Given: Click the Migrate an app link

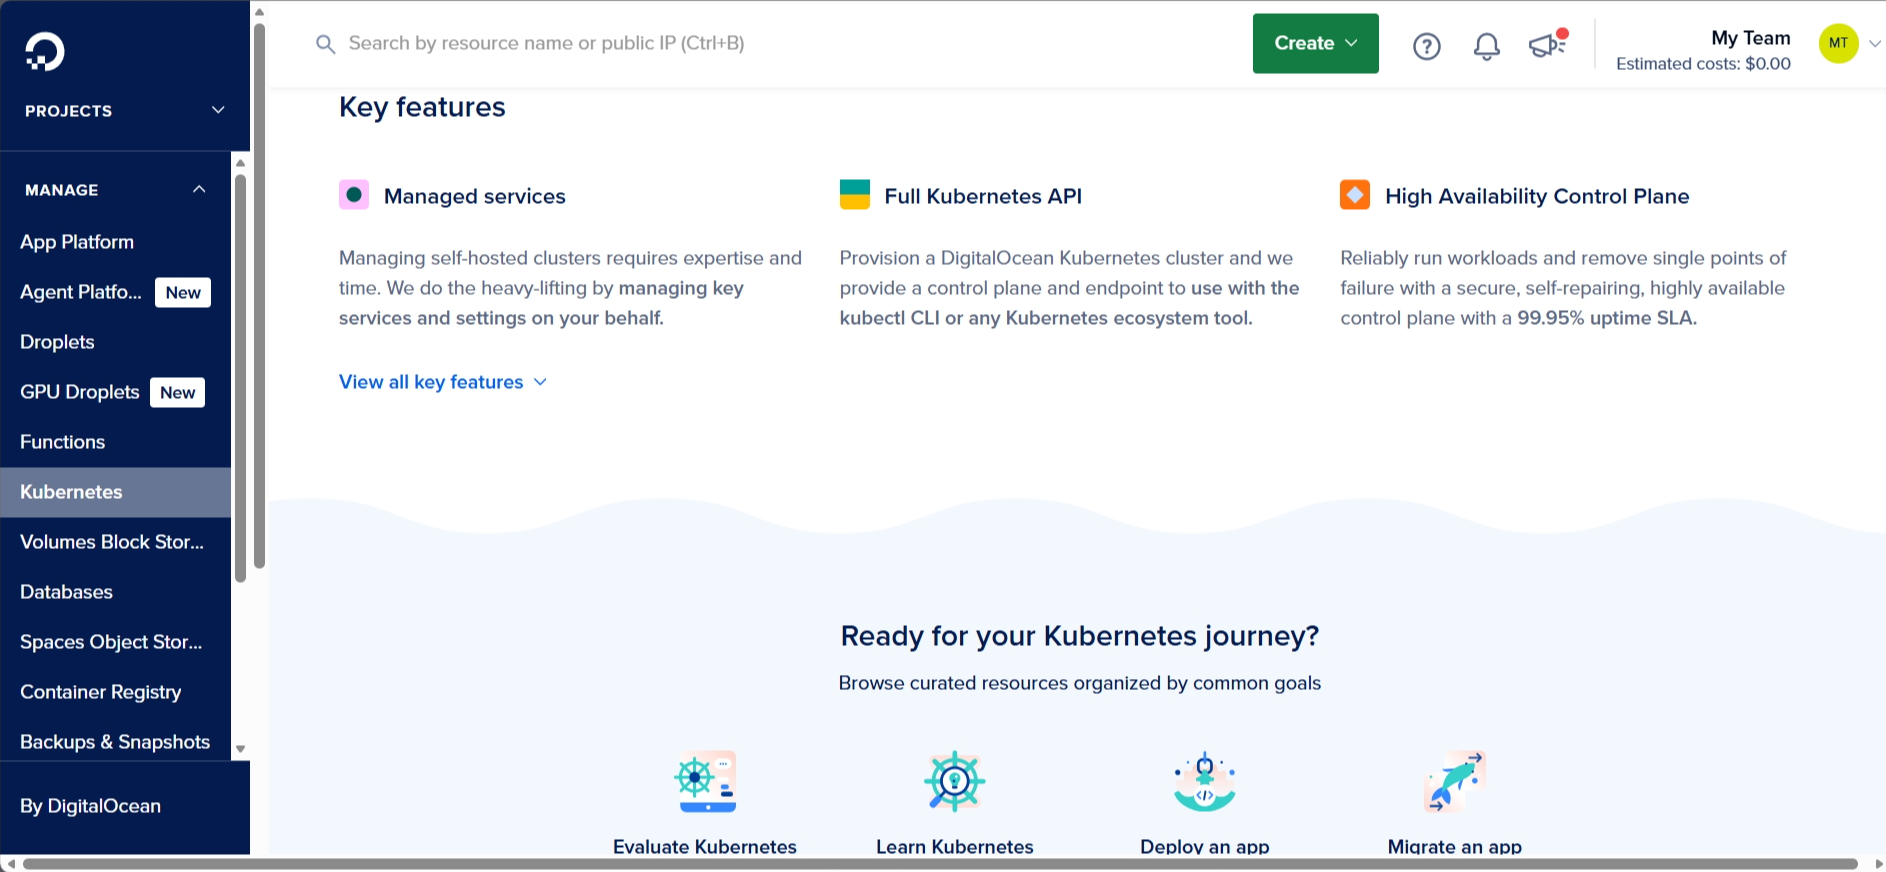Looking at the screenshot, I should [x=1455, y=846].
